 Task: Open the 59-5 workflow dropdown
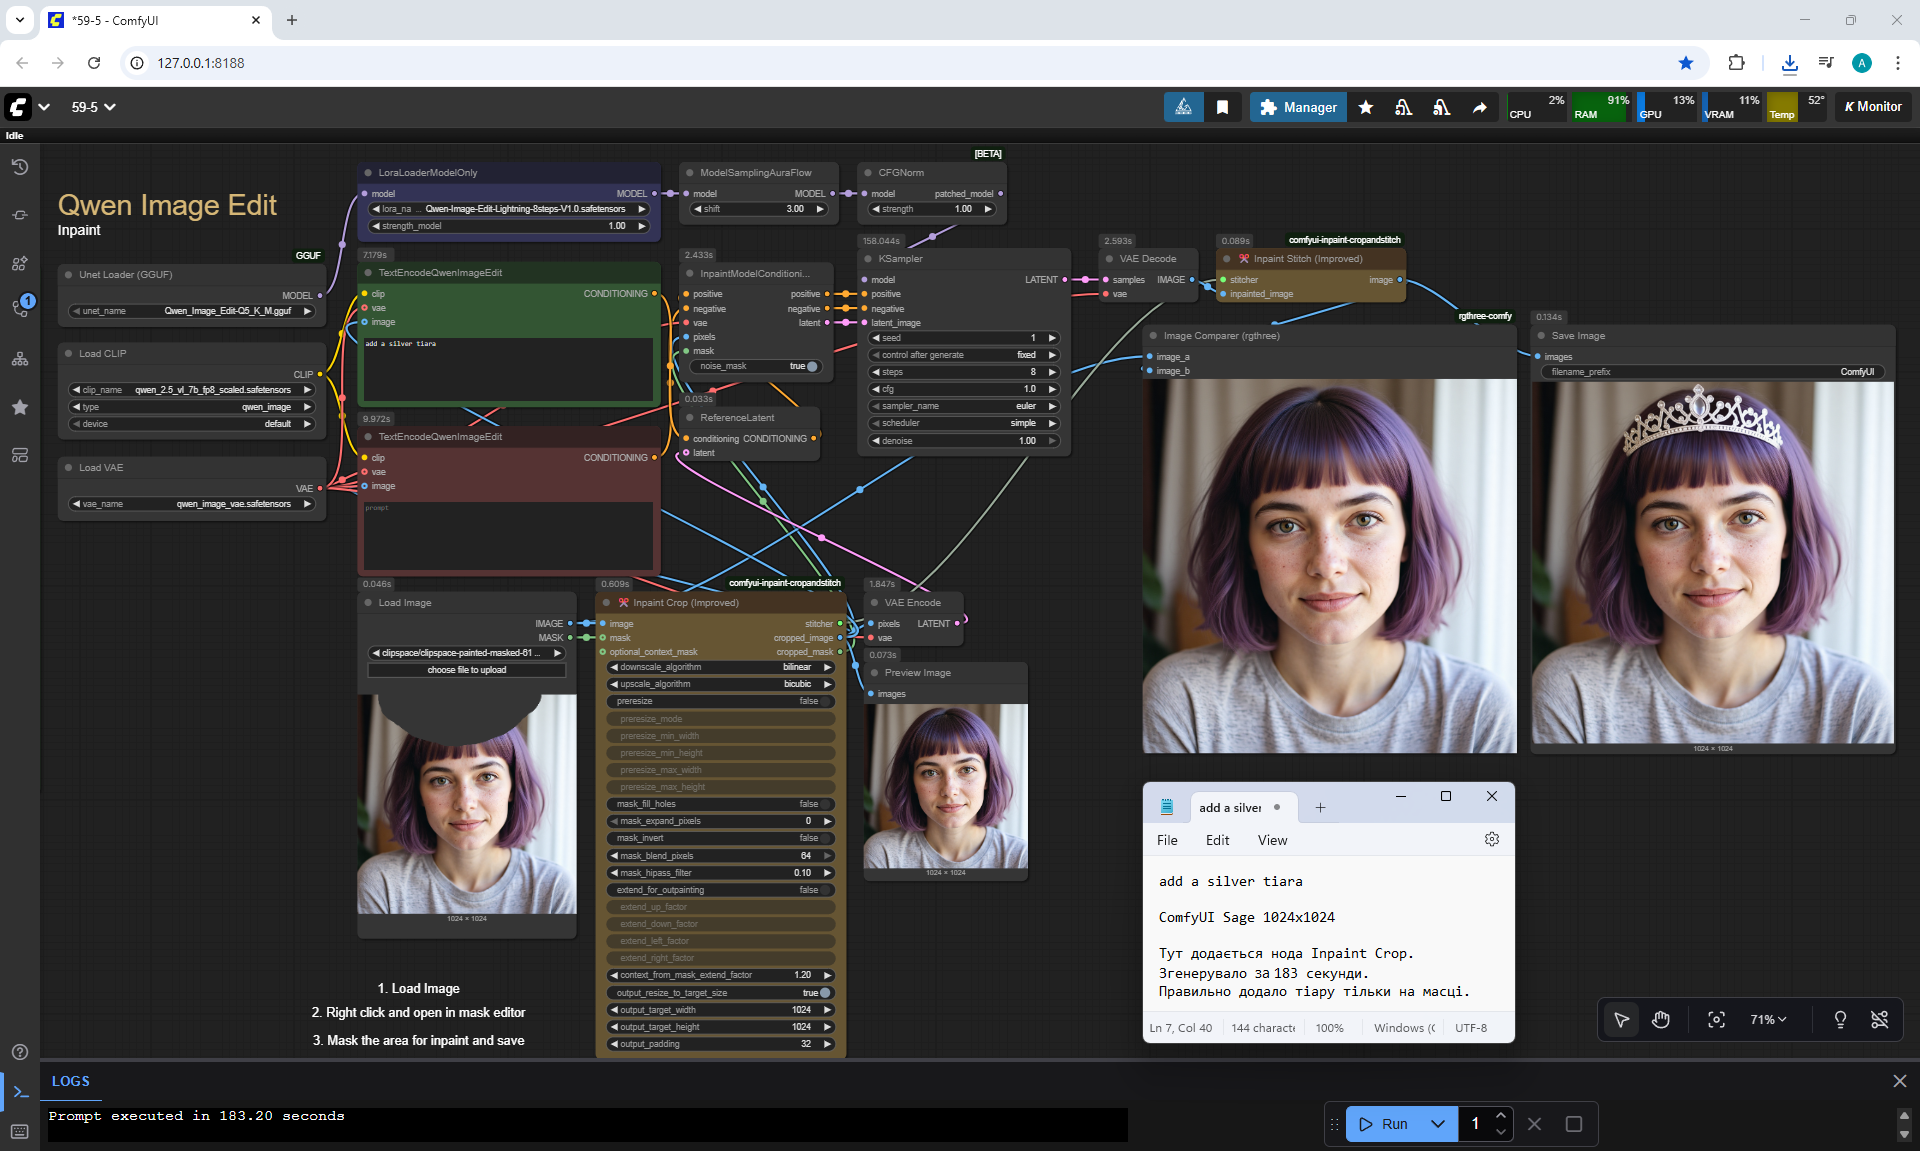(x=93, y=107)
